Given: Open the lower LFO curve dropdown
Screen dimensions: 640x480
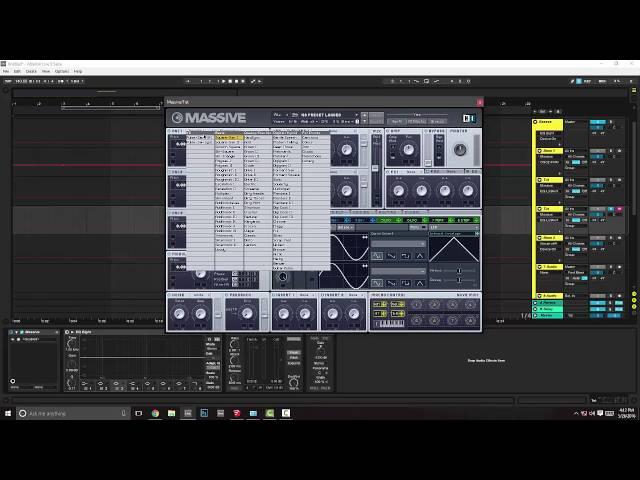Looking at the screenshot, I should point(398,271).
